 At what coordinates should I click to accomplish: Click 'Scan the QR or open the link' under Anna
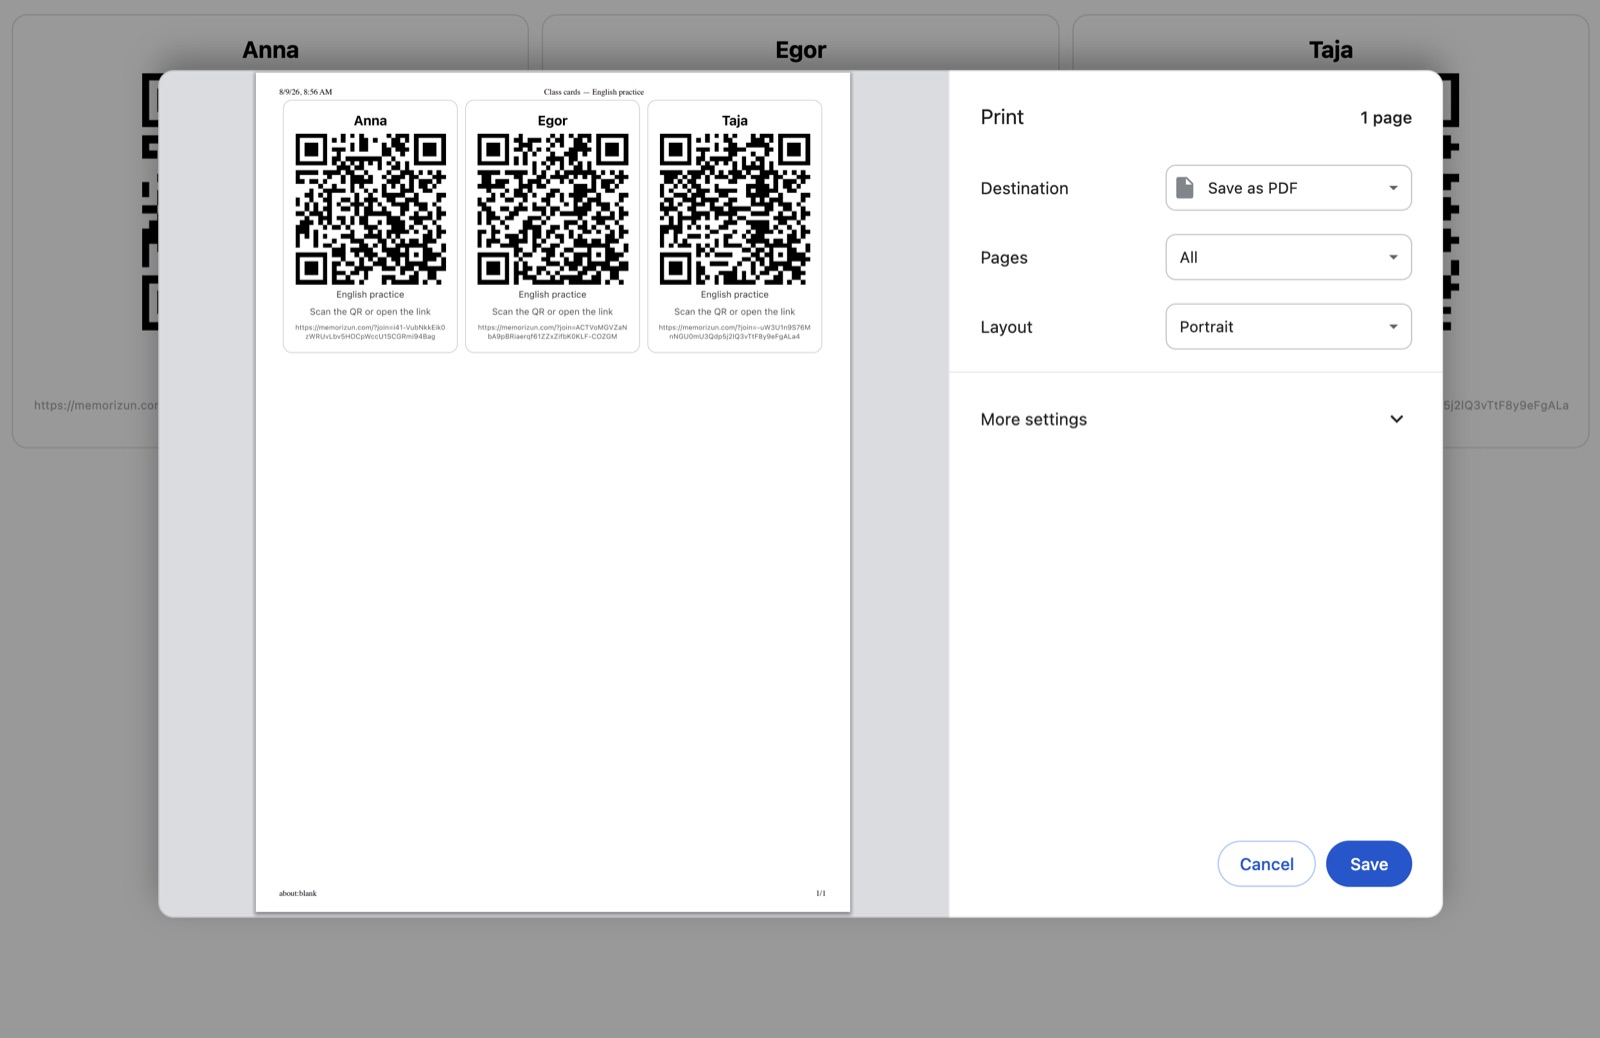coord(370,312)
